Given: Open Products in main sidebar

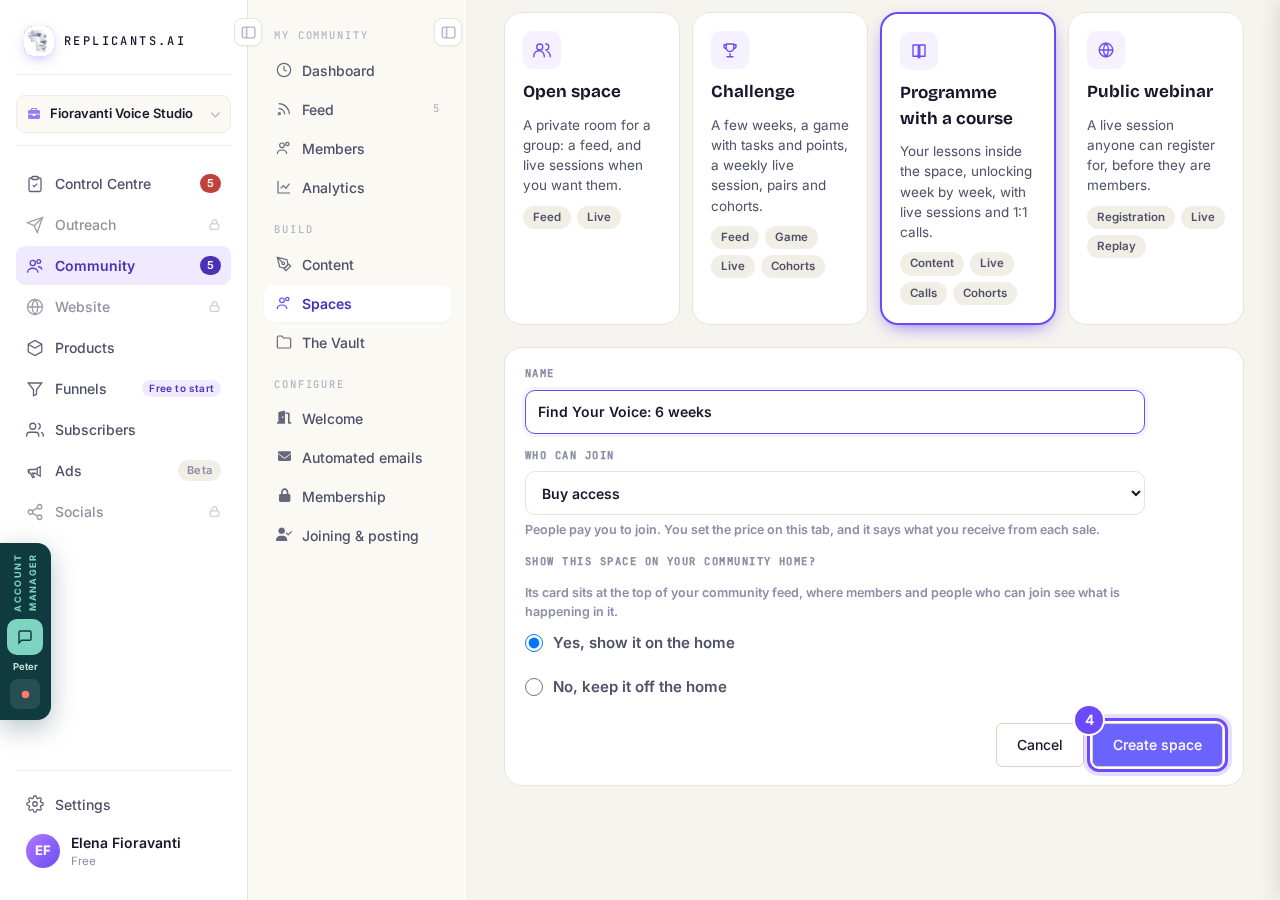Looking at the screenshot, I should (123, 348).
